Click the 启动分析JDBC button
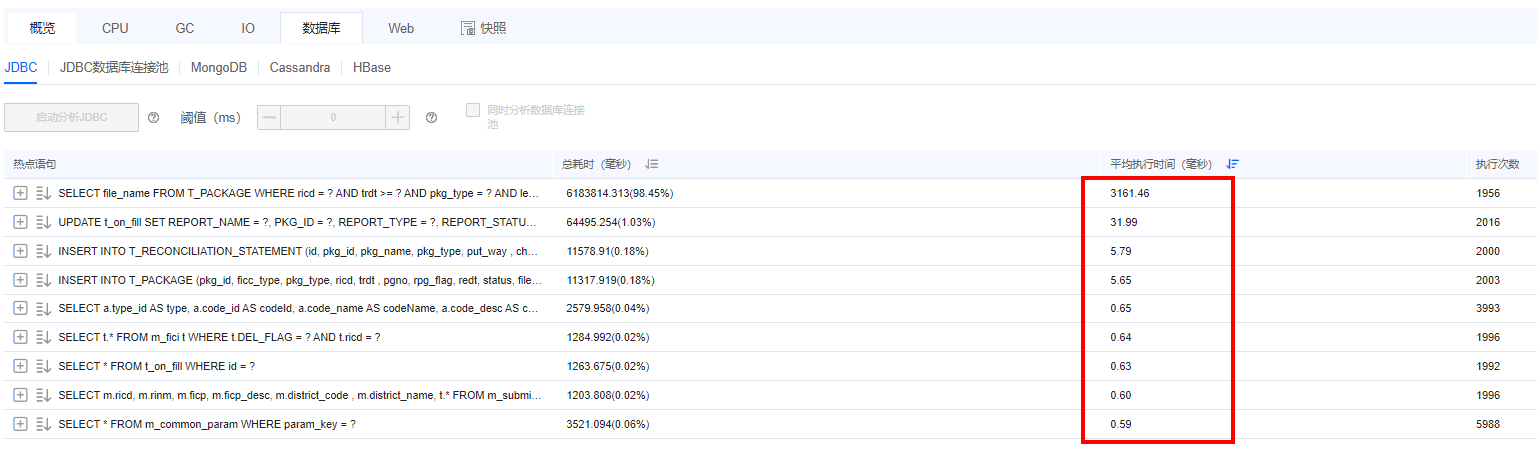 click(71, 118)
